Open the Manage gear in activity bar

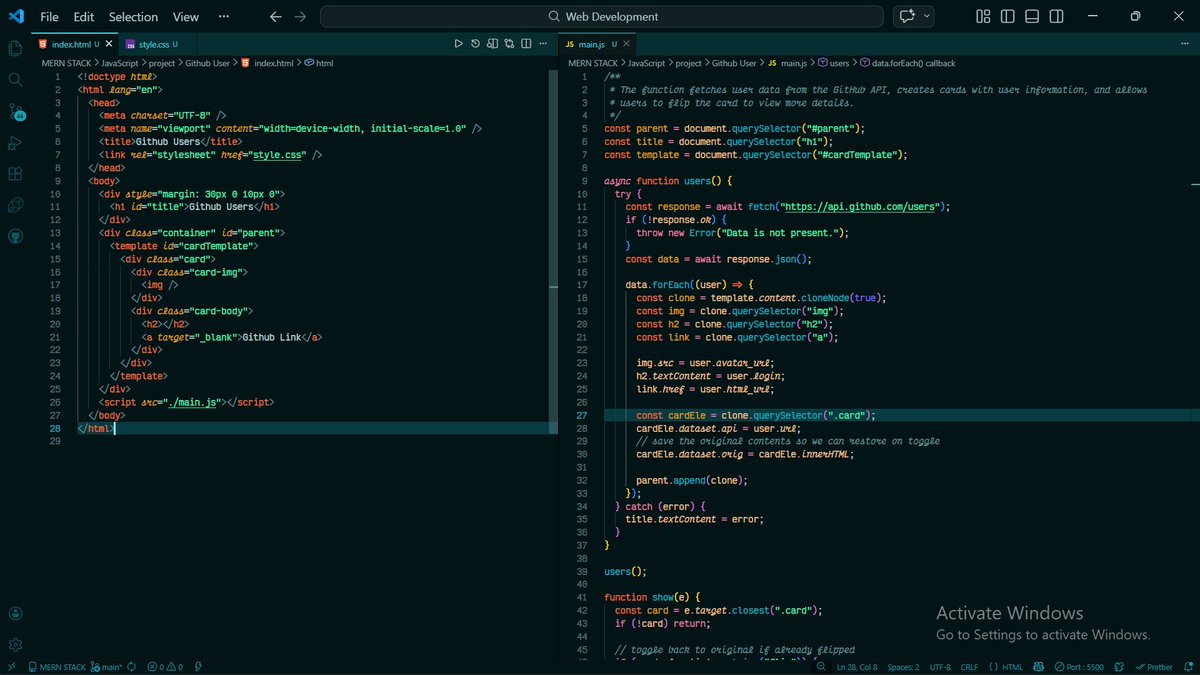pos(15,644)
